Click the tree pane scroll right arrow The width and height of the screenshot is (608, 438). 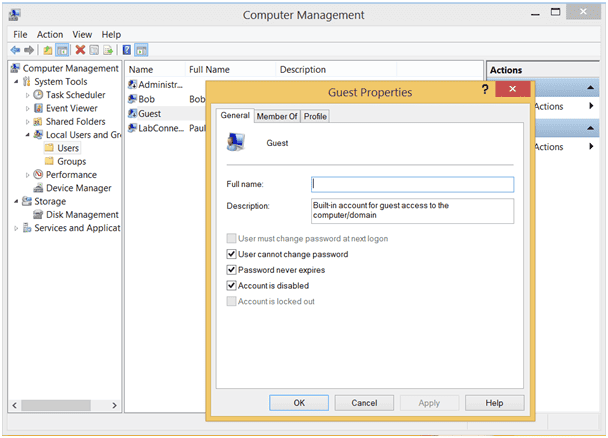[114, 405]
